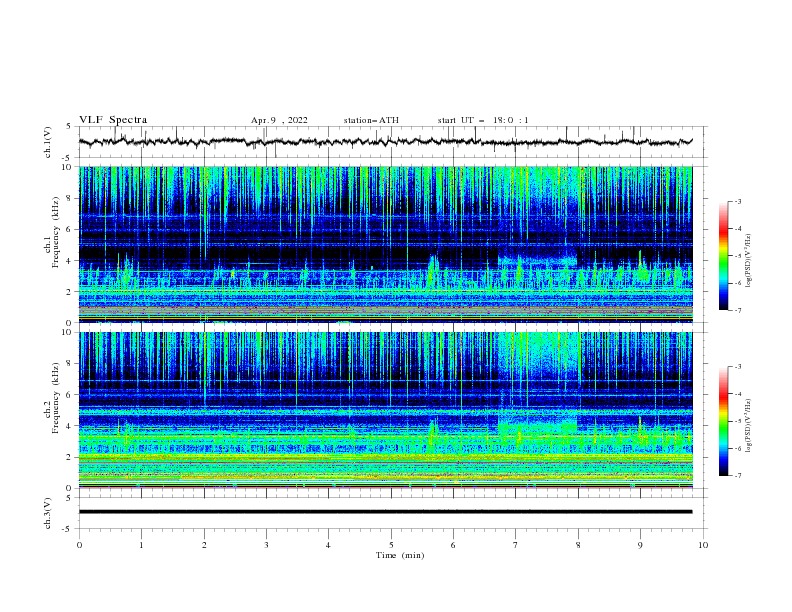
Task: Click the time axis tick label '0'
Action: pyautogui.click(x=79, y=545)
